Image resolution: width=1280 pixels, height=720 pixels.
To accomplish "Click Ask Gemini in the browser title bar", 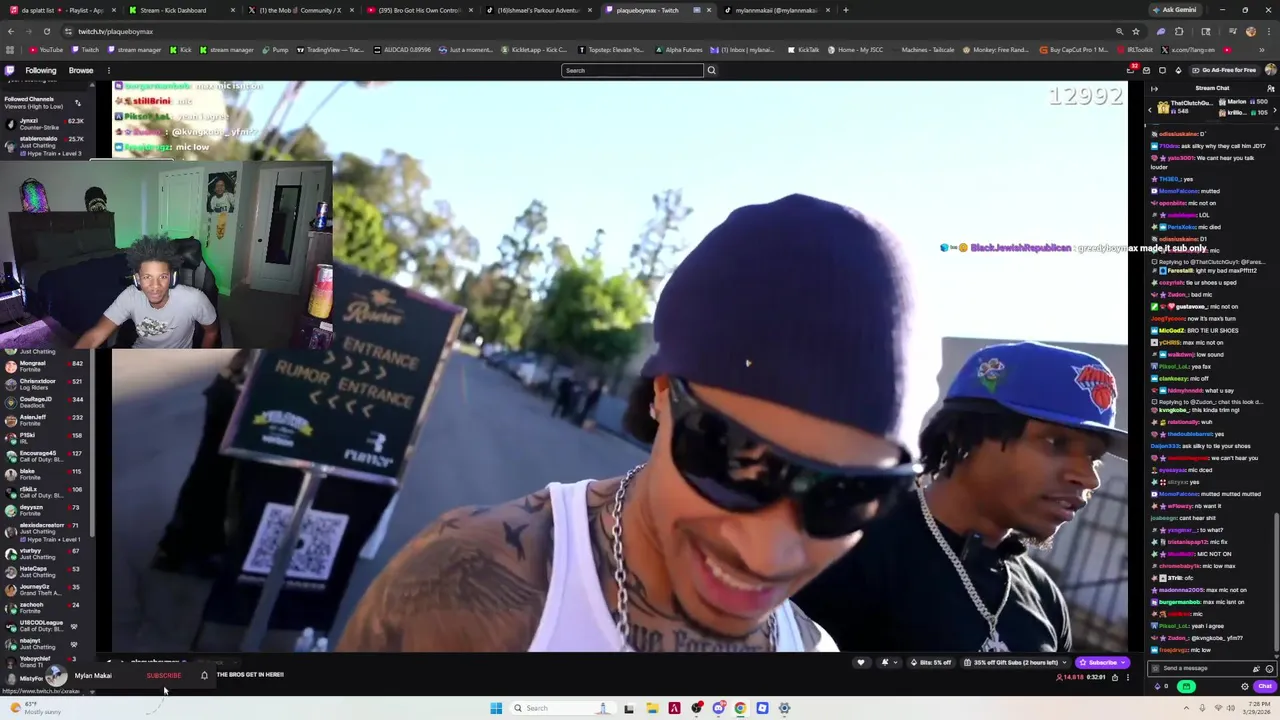I will pyautogui.click(x=1173, y=10).
